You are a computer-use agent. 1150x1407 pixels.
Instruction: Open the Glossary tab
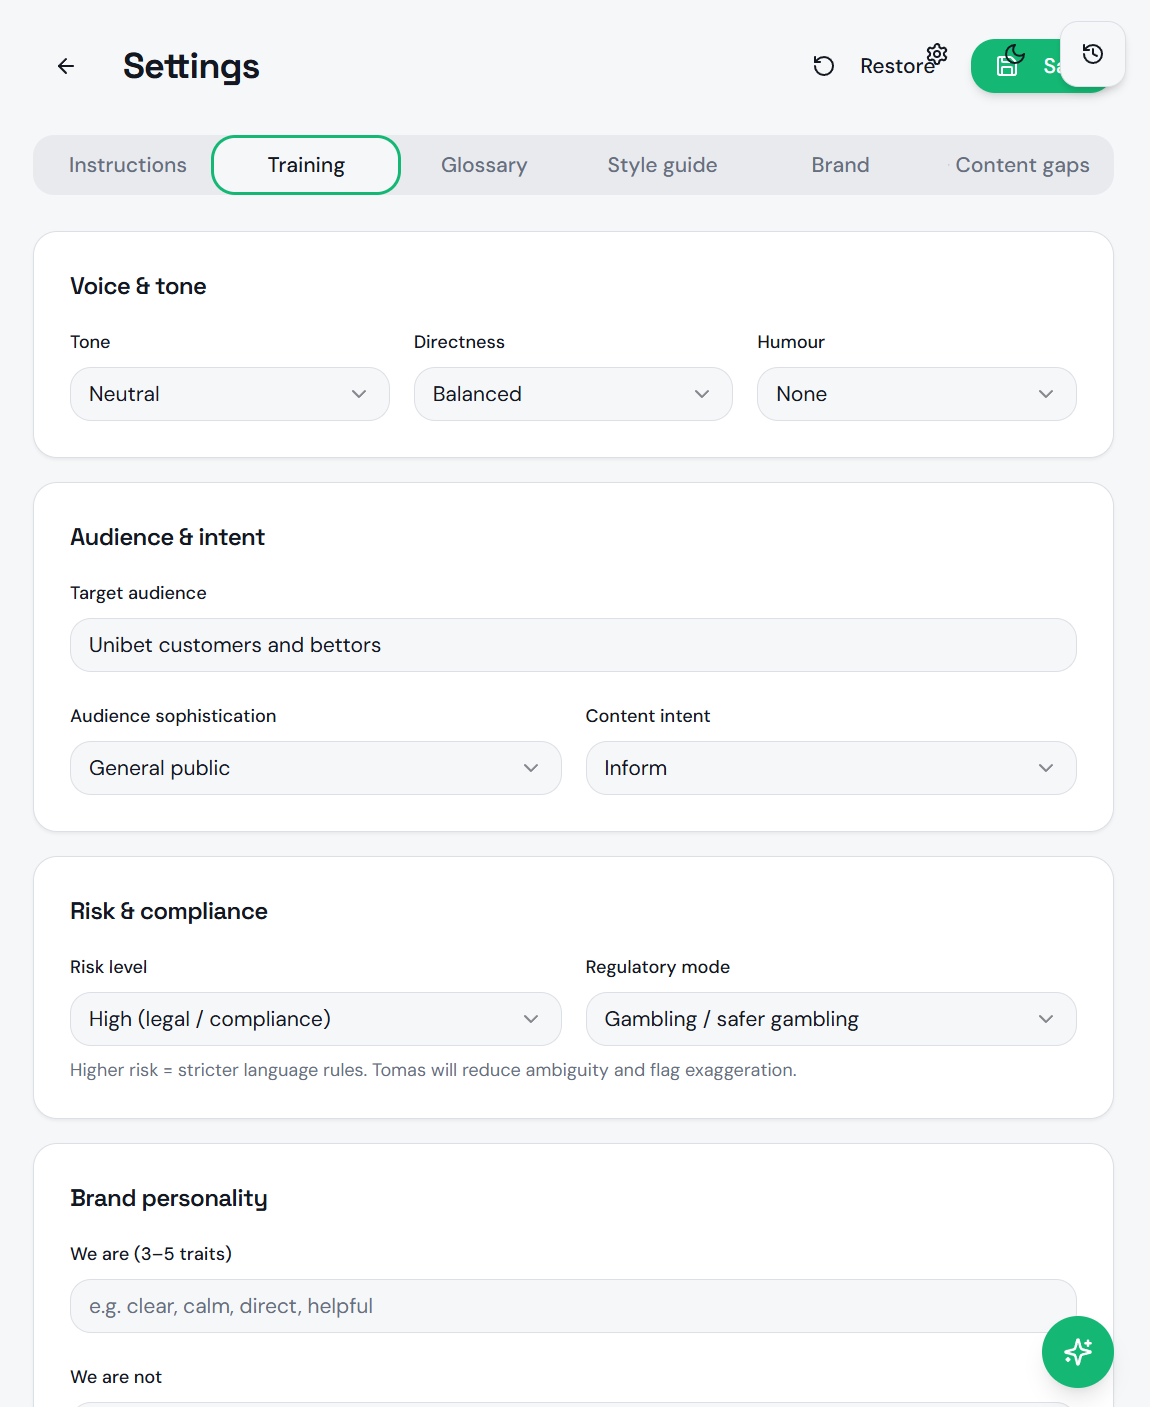[x=484, y=165]
